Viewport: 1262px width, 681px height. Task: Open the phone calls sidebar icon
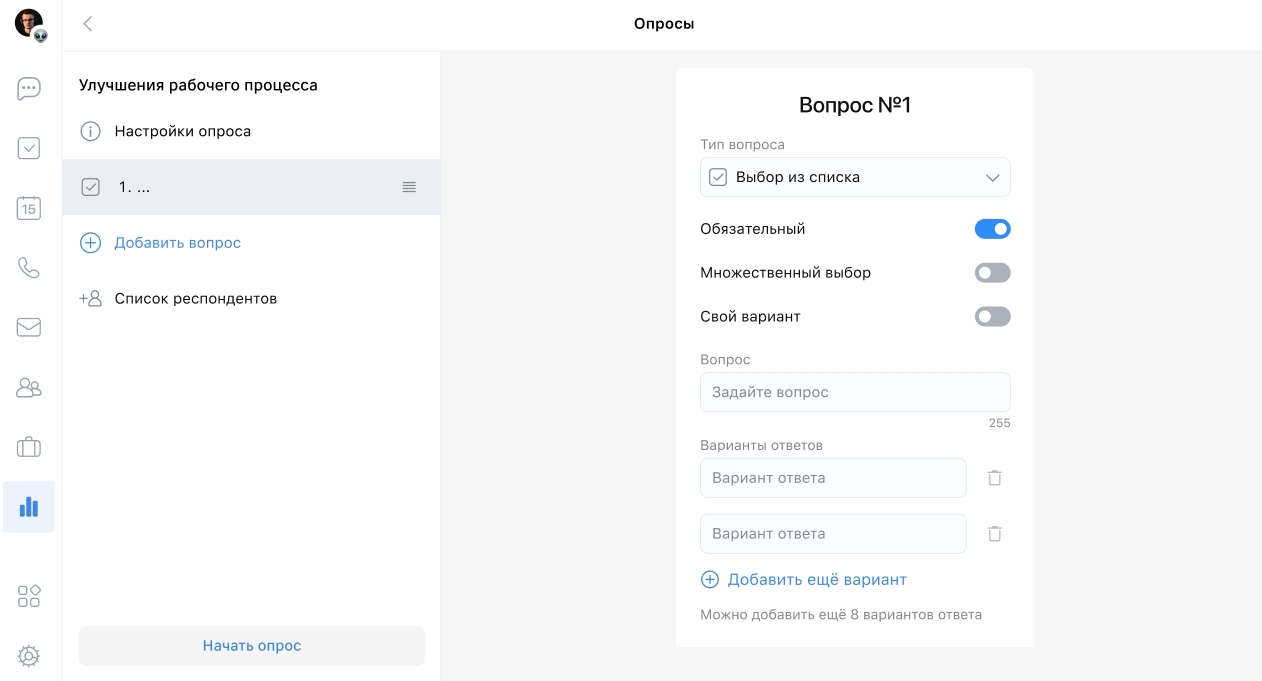coord(29,268)
